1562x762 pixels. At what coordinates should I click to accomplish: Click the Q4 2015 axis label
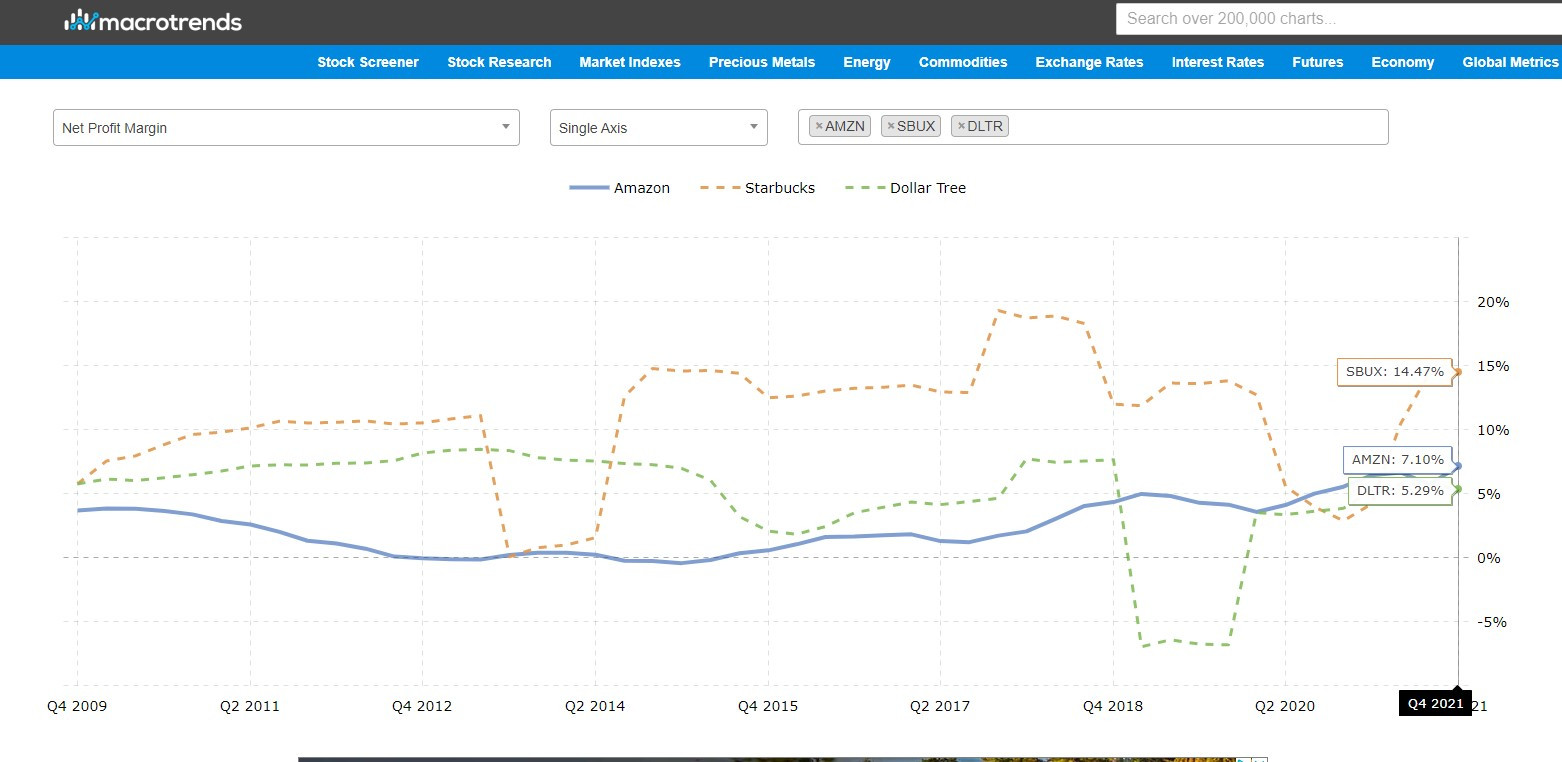coord(768,706)
